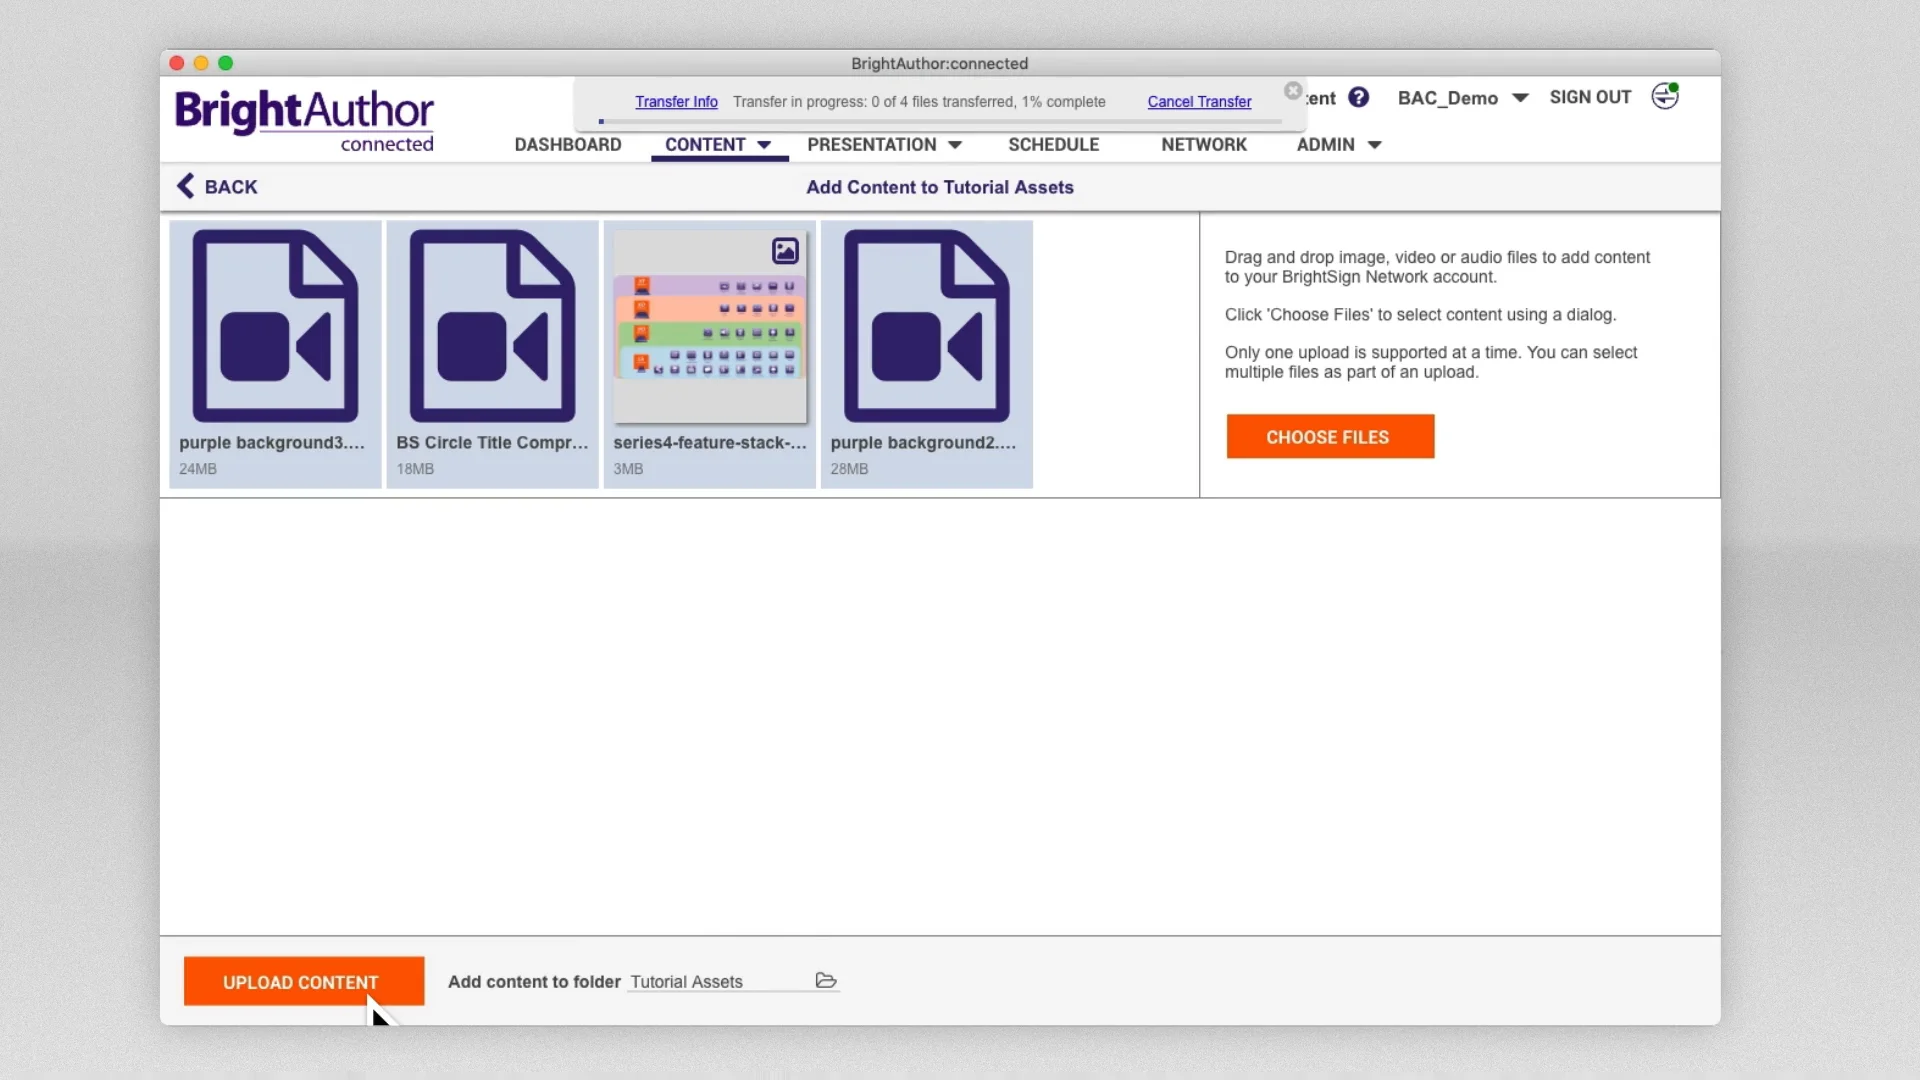Click the series4-feature-stack file name
The image size is (1920, 1080).
(710, 442)
